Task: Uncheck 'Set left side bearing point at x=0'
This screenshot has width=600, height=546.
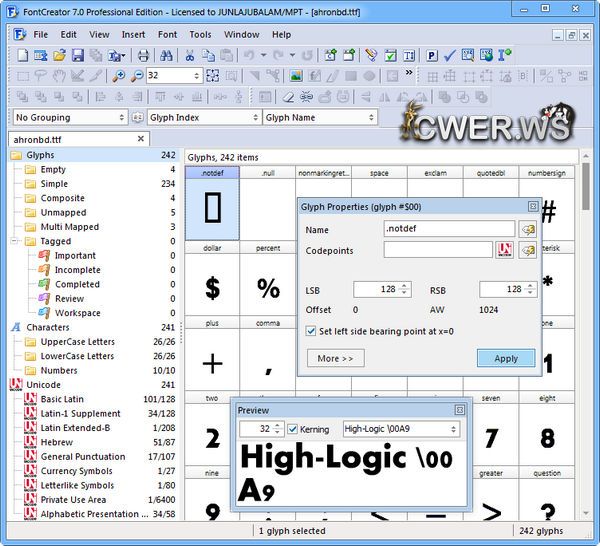Action: click(311, 330)
